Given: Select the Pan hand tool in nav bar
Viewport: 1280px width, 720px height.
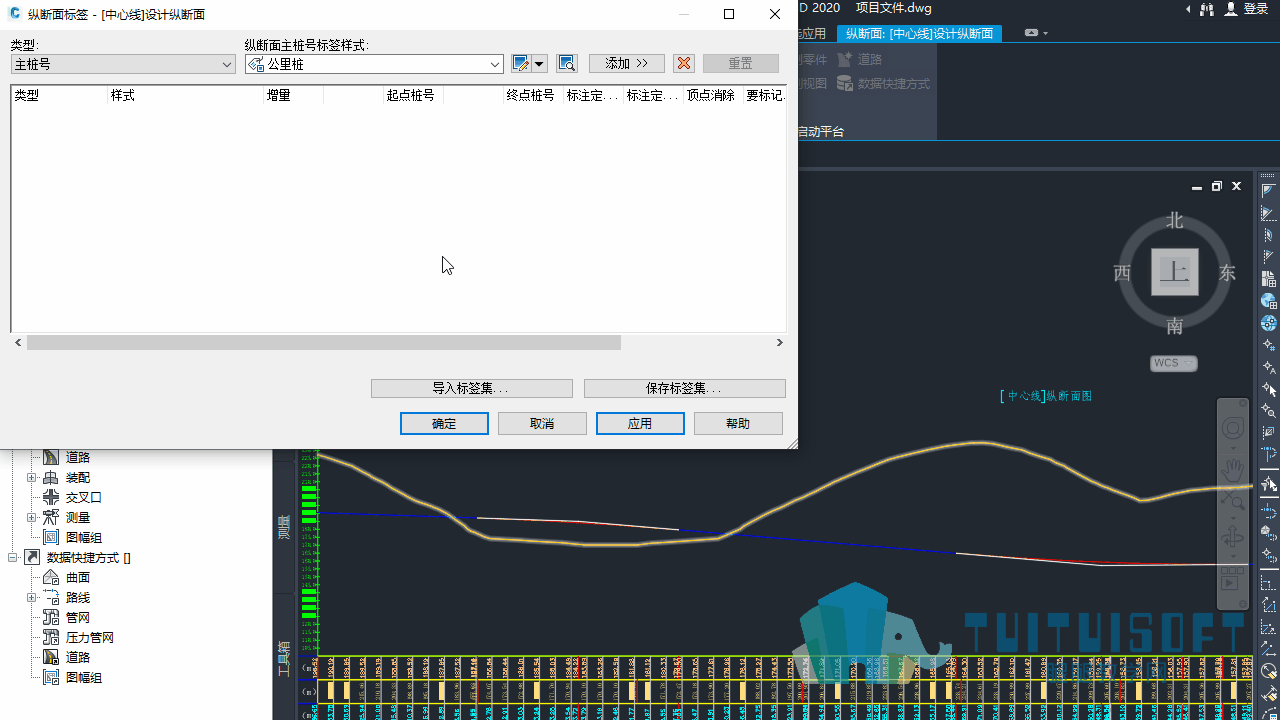Looking at the screenshot, I should pos(1233,468).
